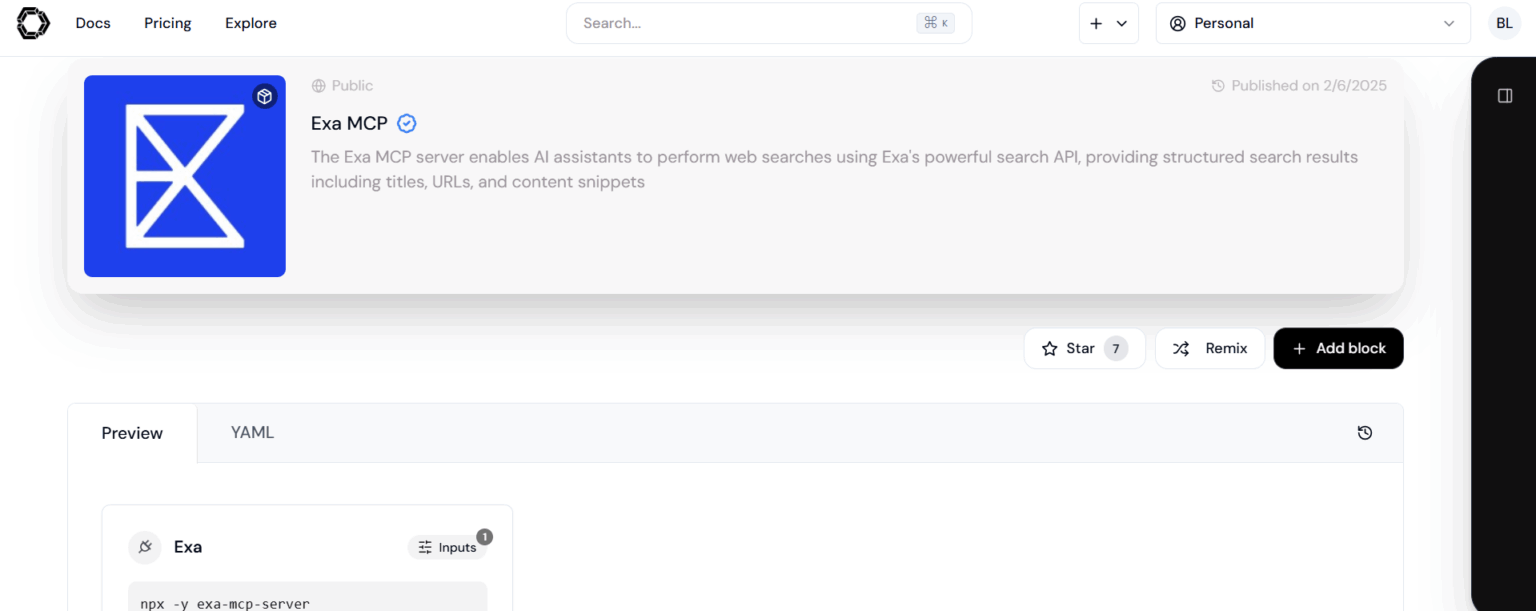Click the Exa plug icon in preview card
This screenshot has height=611, width=1536.
tap(145, 547)
